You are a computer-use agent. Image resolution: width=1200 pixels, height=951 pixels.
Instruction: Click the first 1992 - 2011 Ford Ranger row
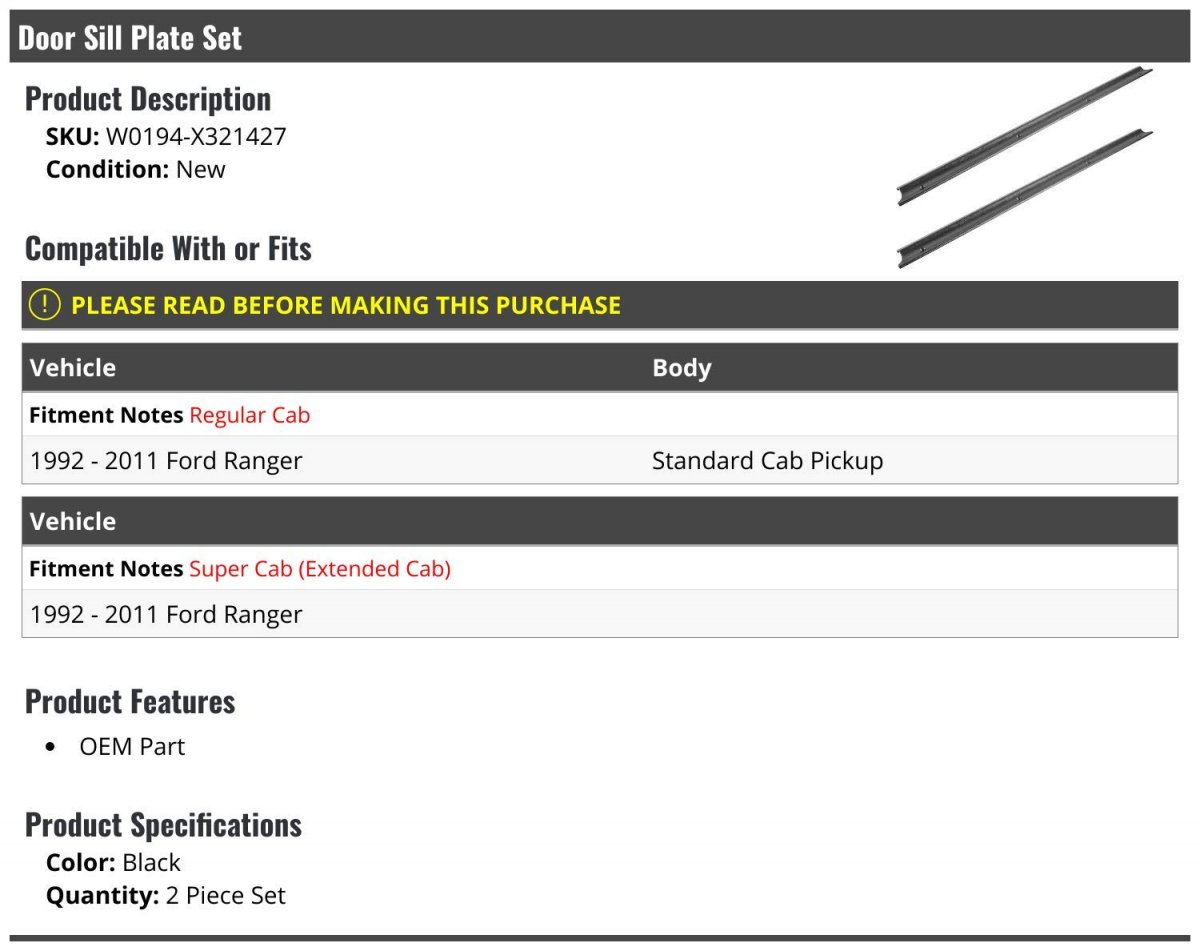click(600, 461)
